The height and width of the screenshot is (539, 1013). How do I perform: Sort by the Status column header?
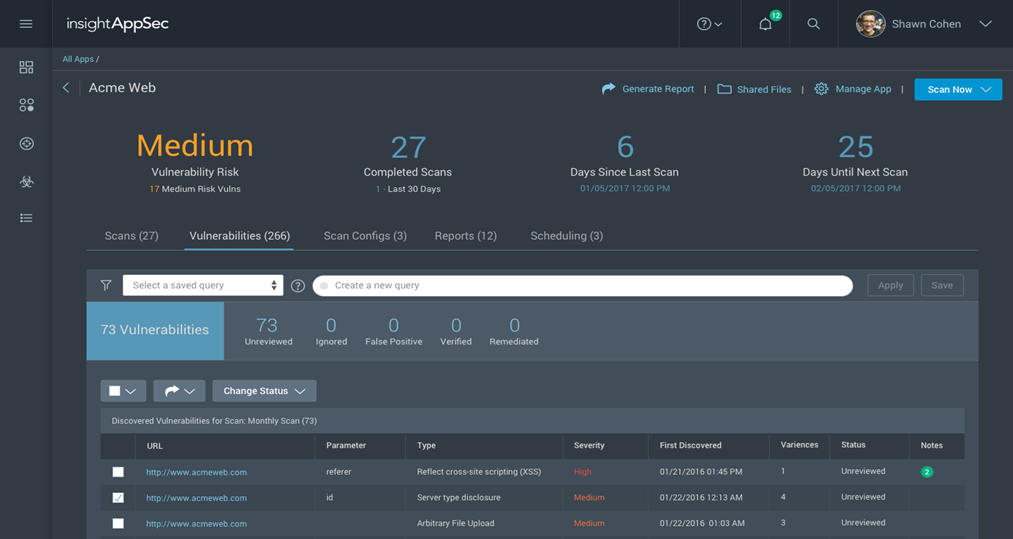853,445
